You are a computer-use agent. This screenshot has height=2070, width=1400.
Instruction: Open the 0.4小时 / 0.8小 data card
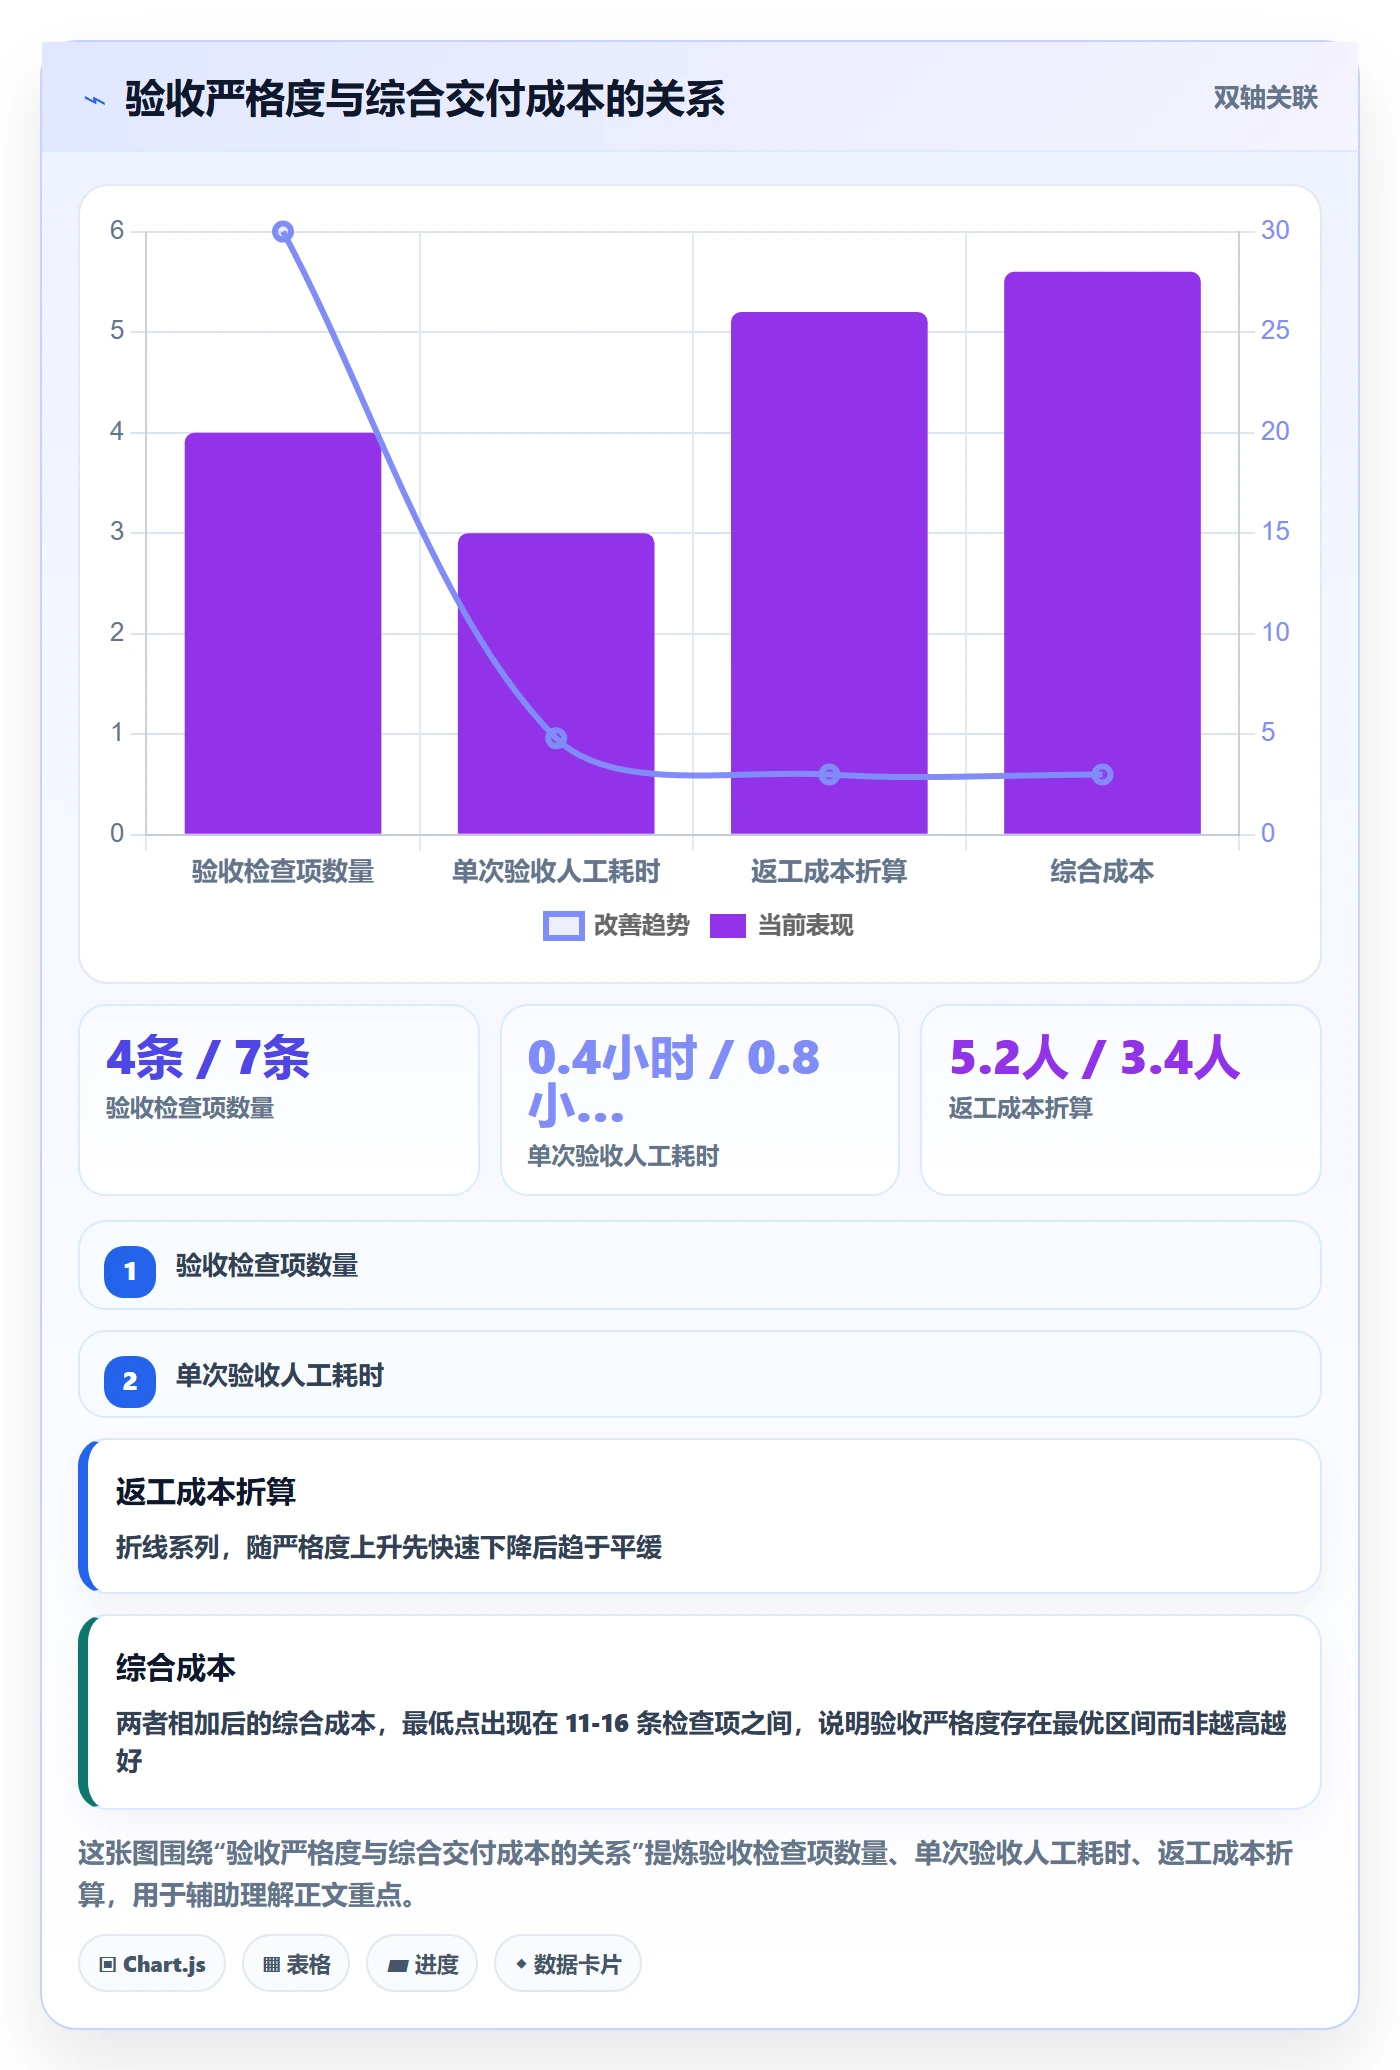click(700, 1100)
